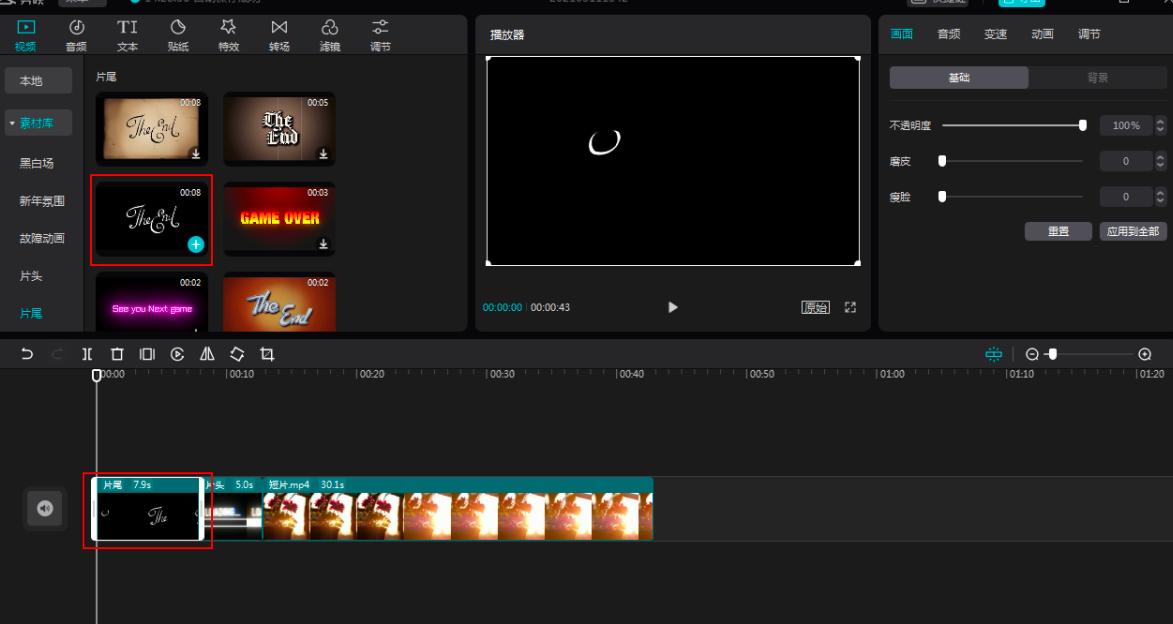The image size is (1173, 624).
Task: Switch to the 变速 speed tab
Action: (x=995, y=34)
